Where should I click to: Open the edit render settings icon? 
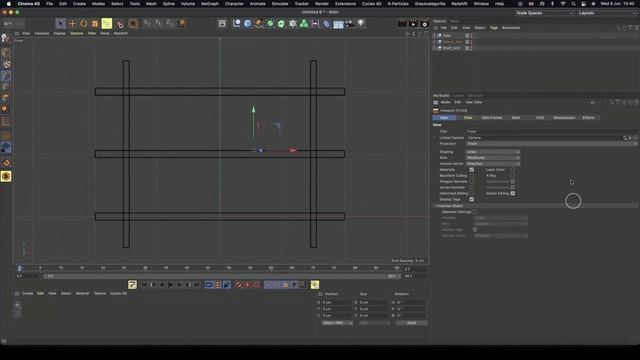[x=424, y=24]
